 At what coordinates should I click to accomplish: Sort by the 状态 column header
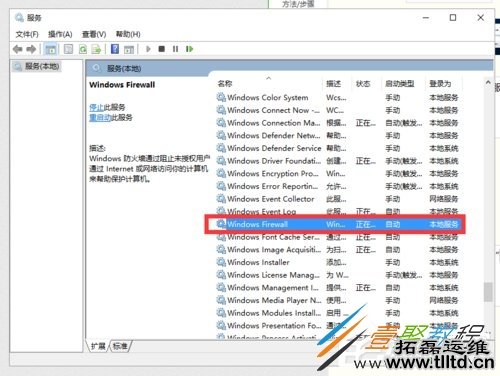pos(363,83)
